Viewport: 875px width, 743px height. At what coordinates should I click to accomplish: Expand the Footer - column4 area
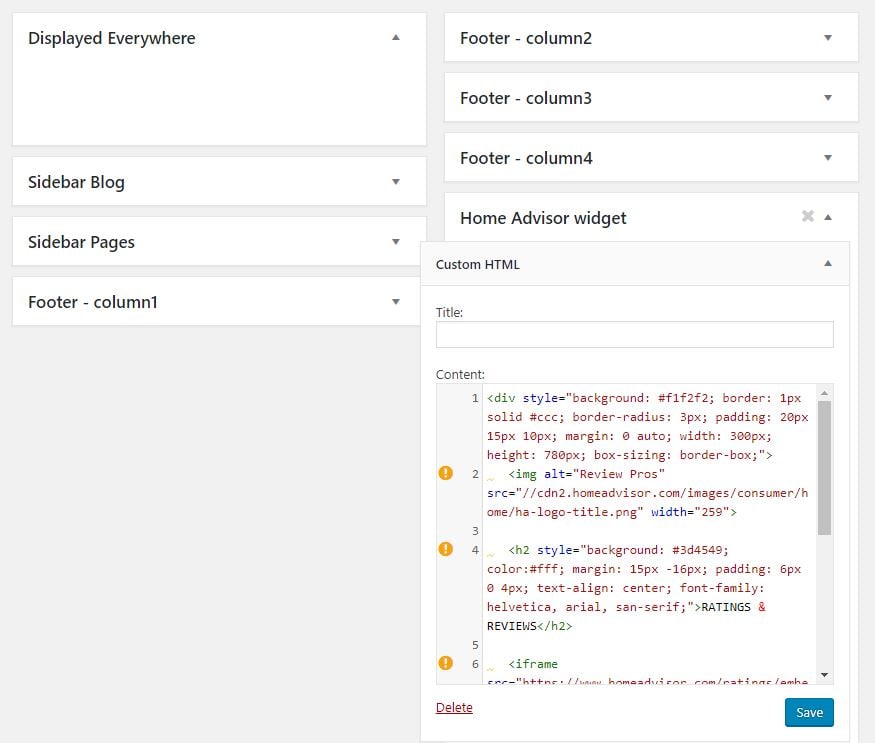[828, 157]
